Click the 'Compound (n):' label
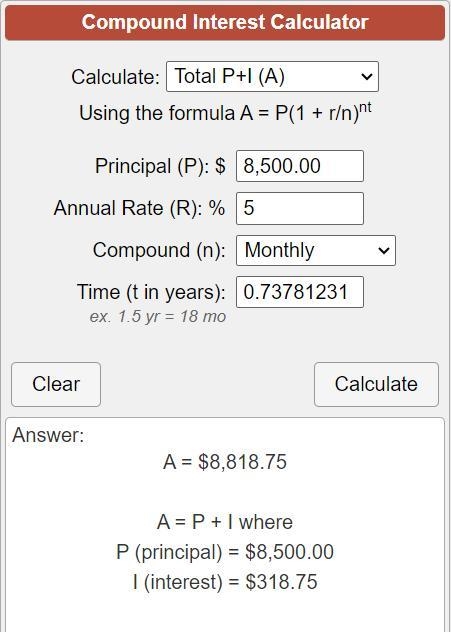 (159, 250)
